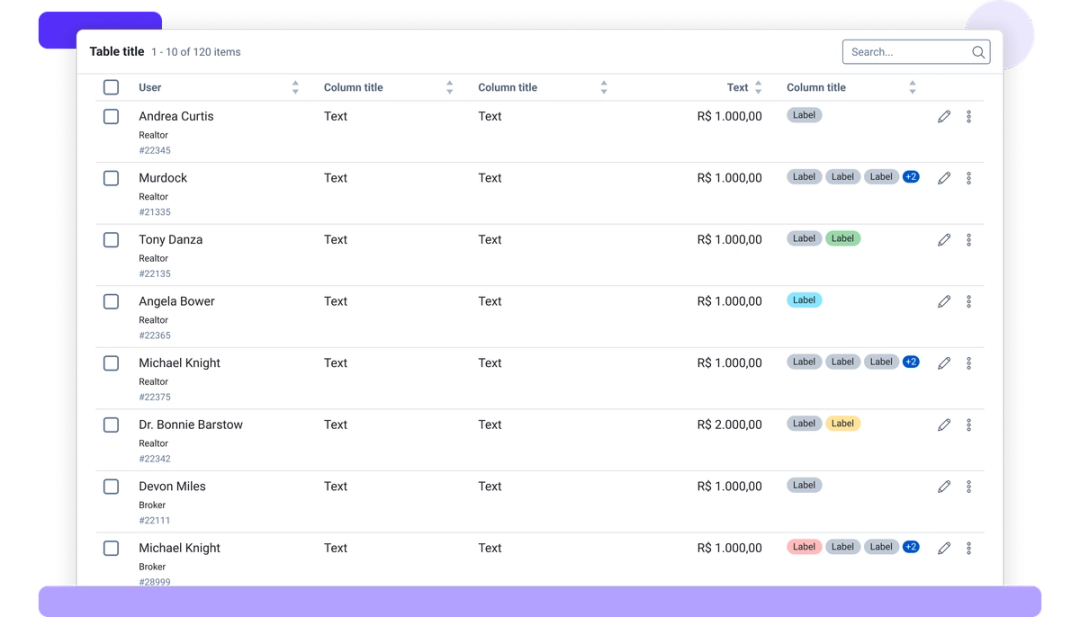Image resolution: width=1080 pixels, height=617 pixels.
Task: Open user record #22345 under Andrea Curtis
Action: 154,150
